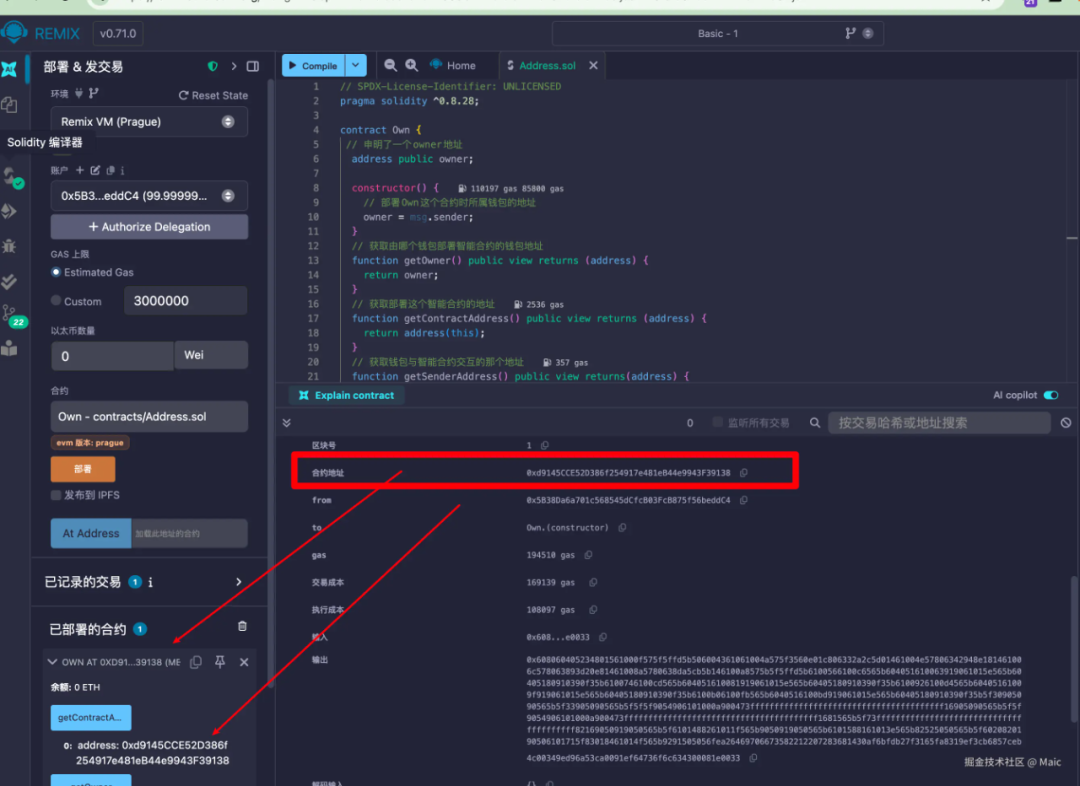Collapse the OWN AT 0XD91 contract
The image size is (1080, 786).
[52, 662]
